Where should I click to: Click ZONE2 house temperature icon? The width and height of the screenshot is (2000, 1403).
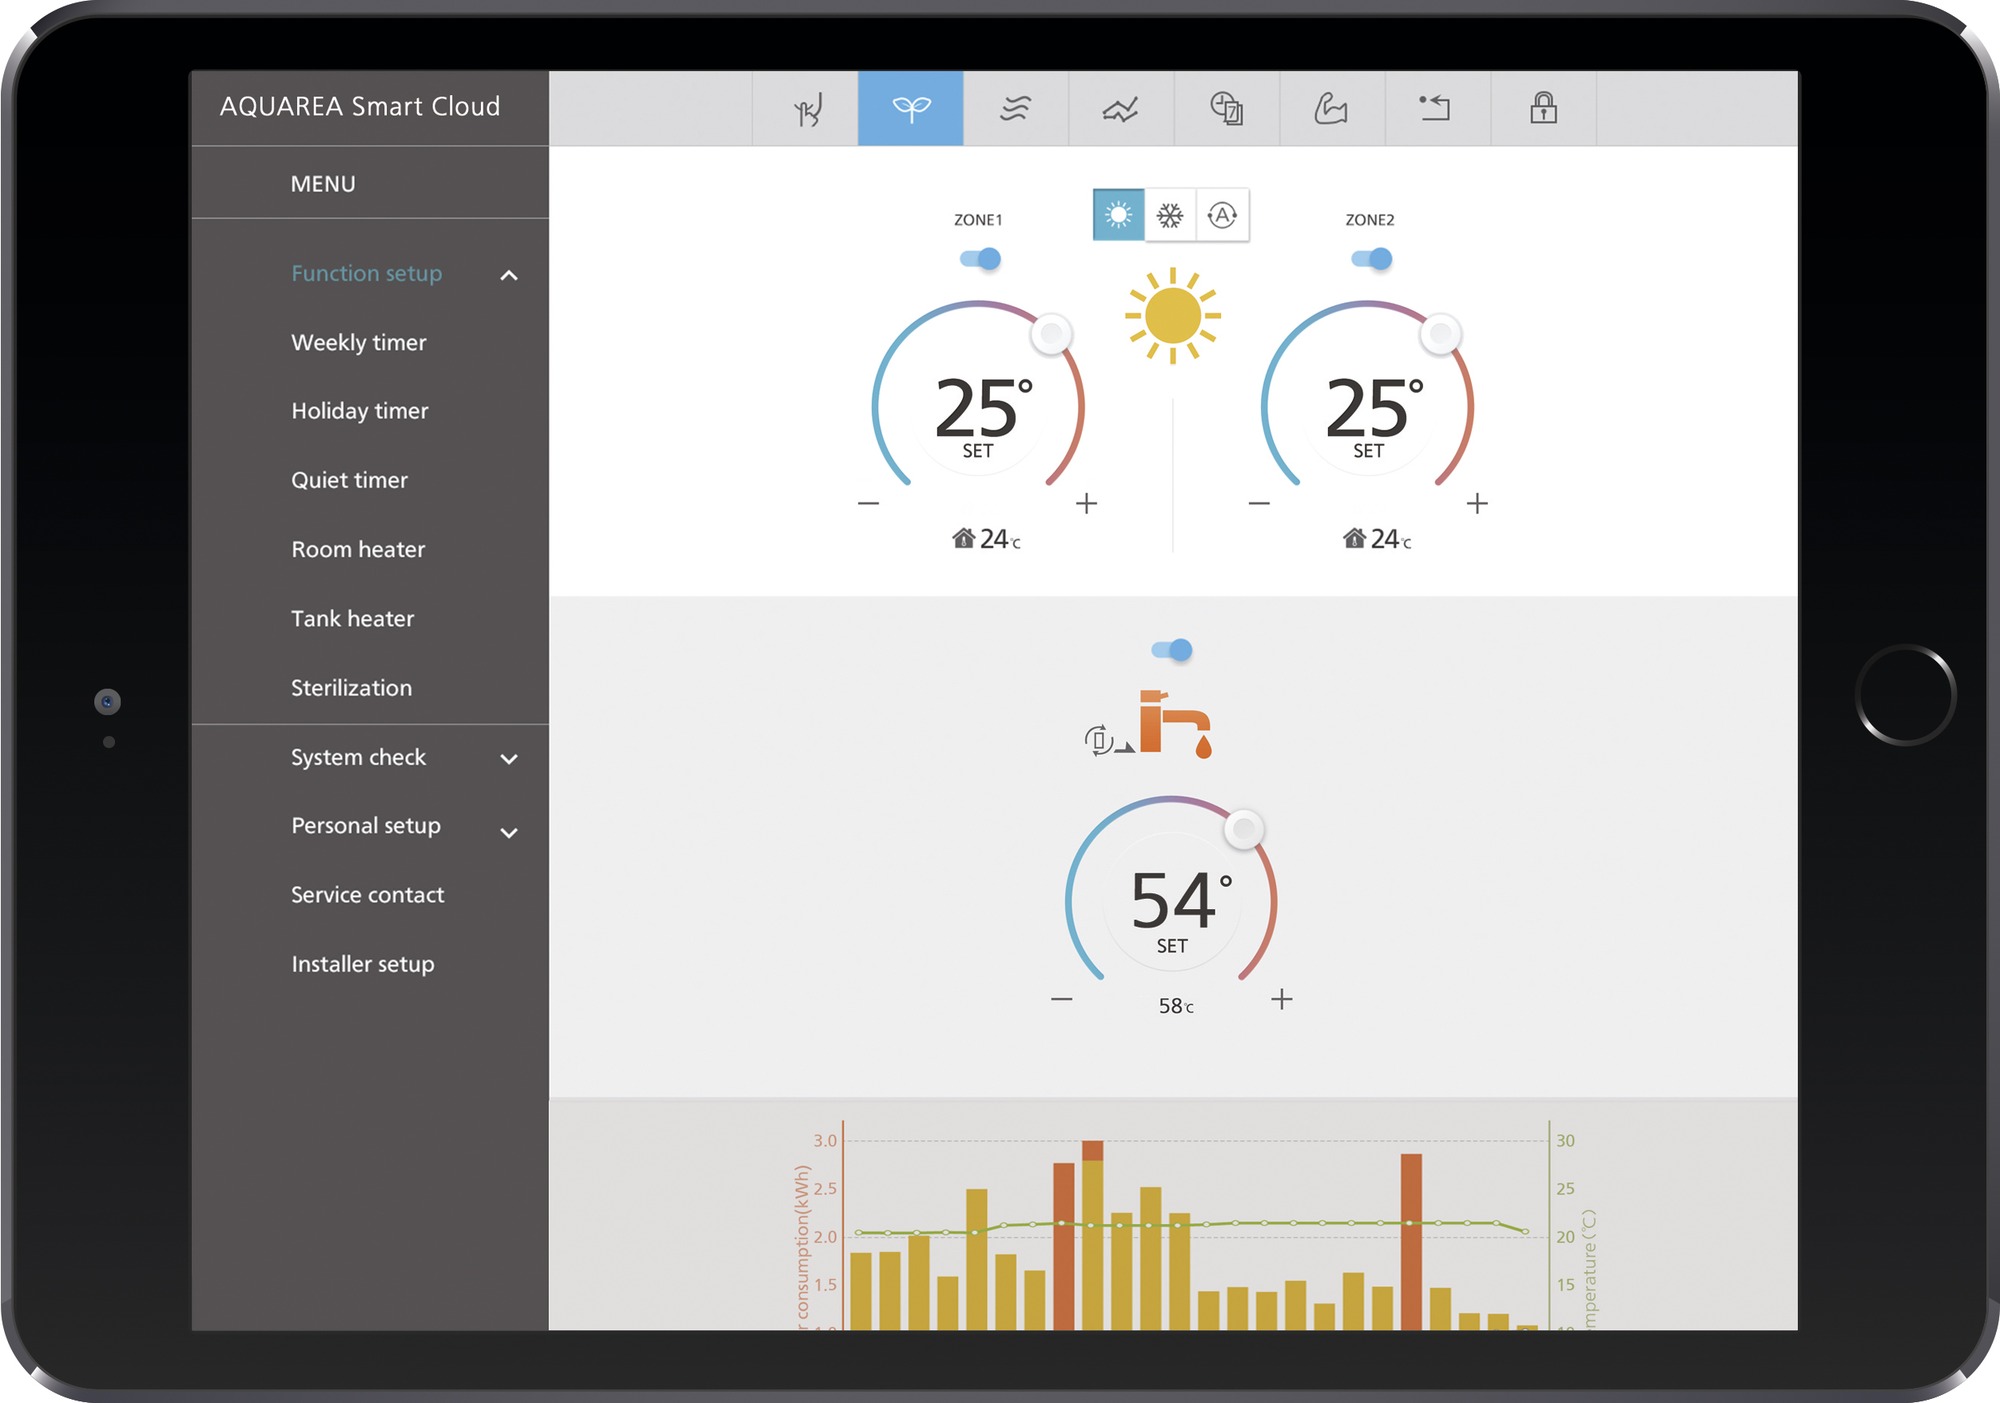[1354, 538]
